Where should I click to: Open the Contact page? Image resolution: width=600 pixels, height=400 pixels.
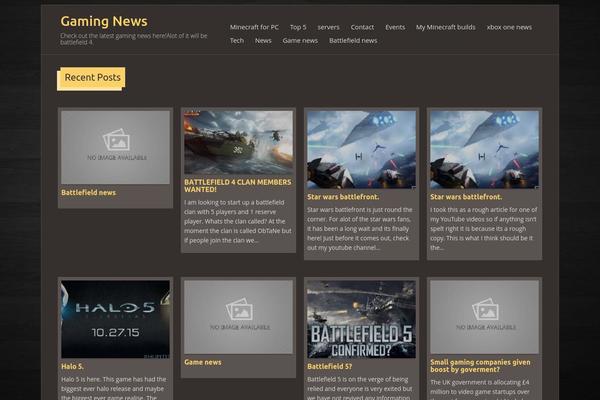(362, 27)
